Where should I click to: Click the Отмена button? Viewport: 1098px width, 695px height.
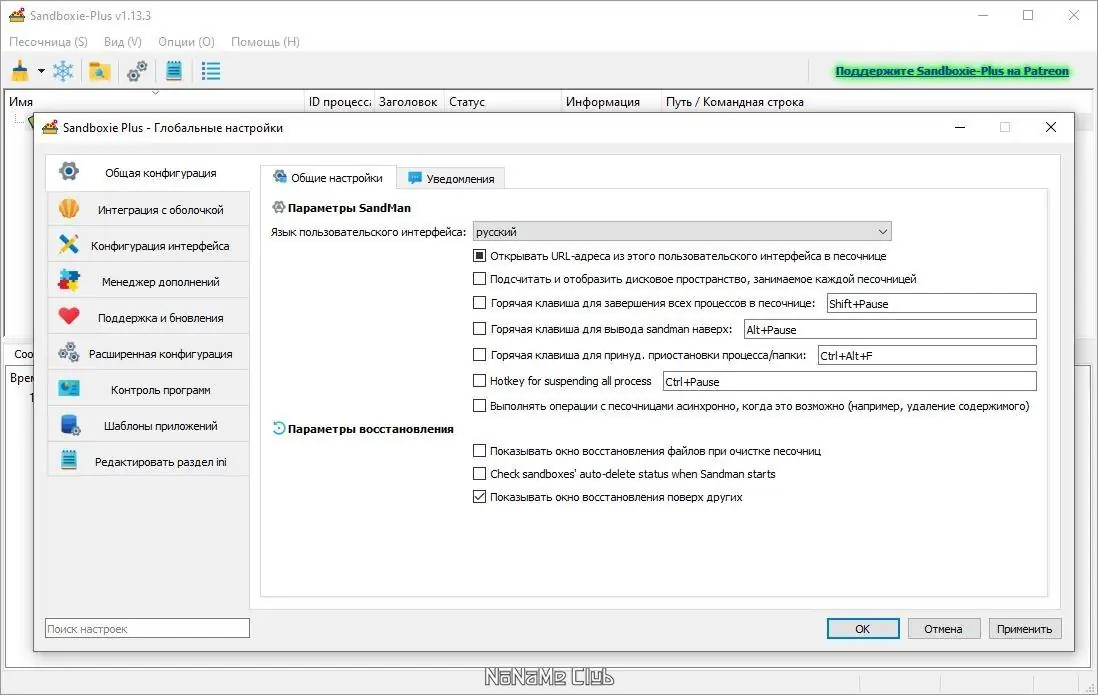pyautogui.click(x=943, y=628)
